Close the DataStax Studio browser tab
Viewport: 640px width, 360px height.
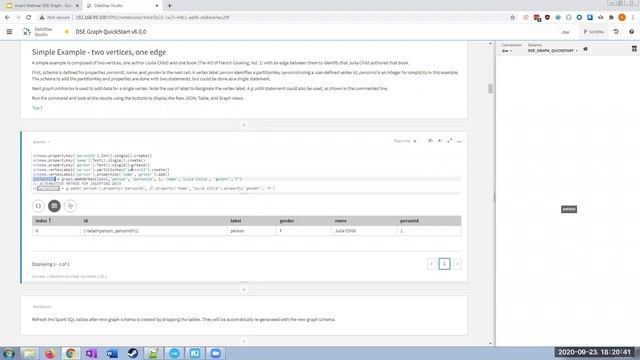[157, 6]
